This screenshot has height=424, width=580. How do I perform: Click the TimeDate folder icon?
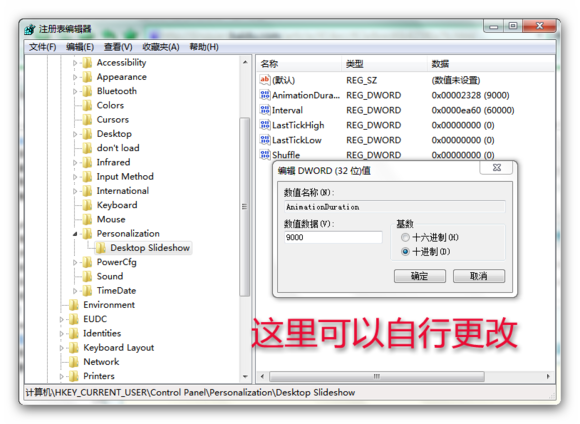(87, 290)
